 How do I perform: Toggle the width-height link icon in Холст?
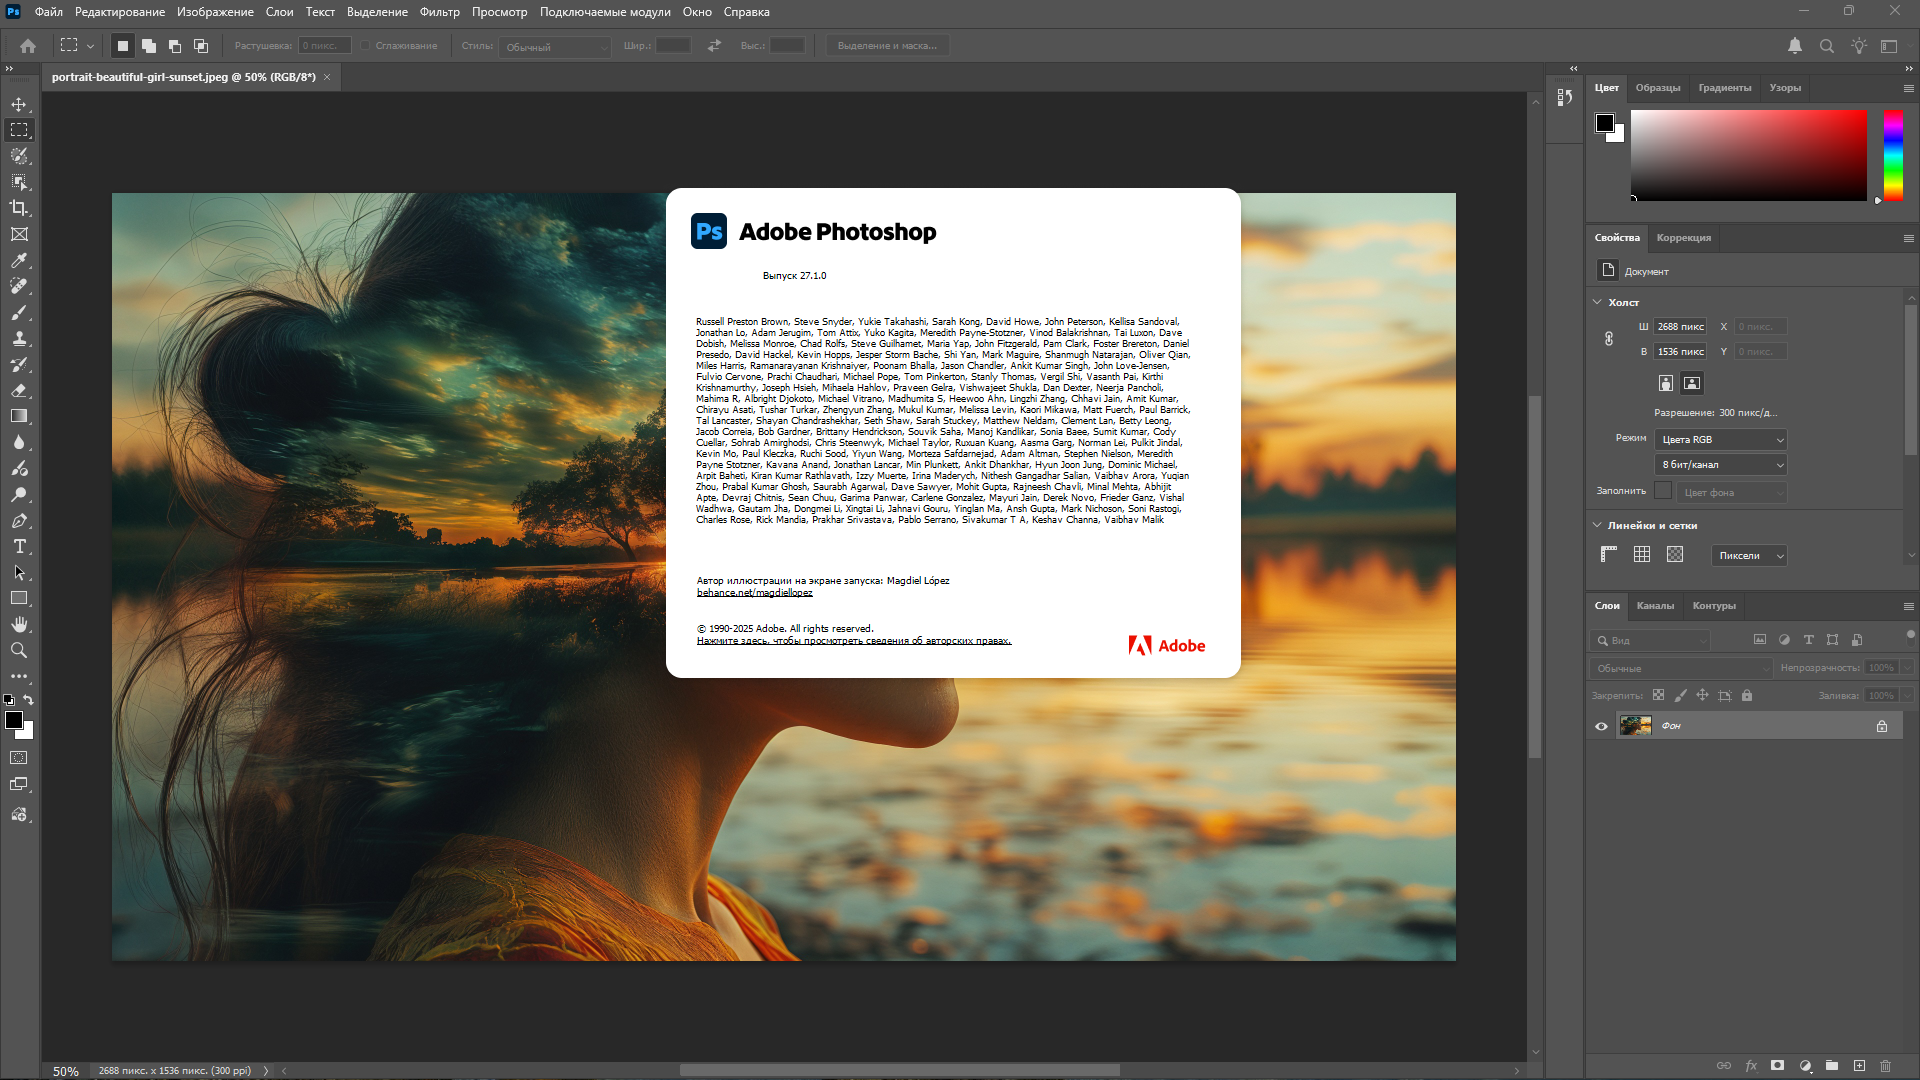1609,339
